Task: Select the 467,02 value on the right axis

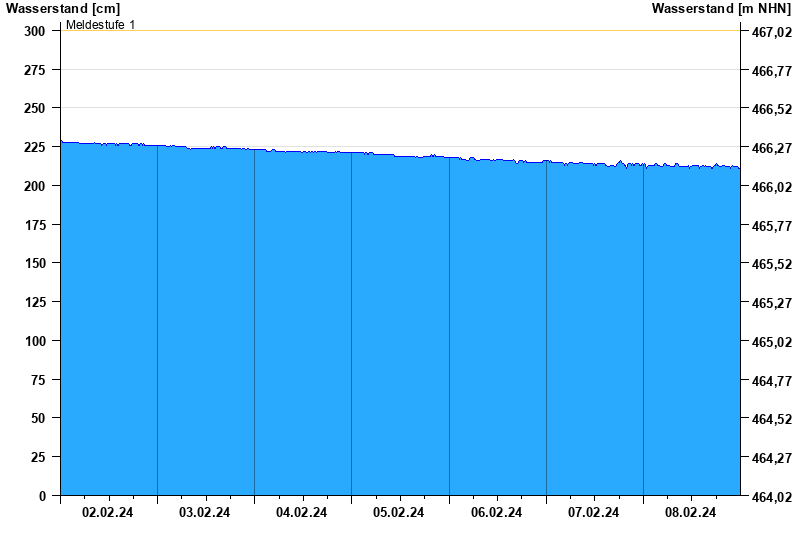Action: click(770, 33)
